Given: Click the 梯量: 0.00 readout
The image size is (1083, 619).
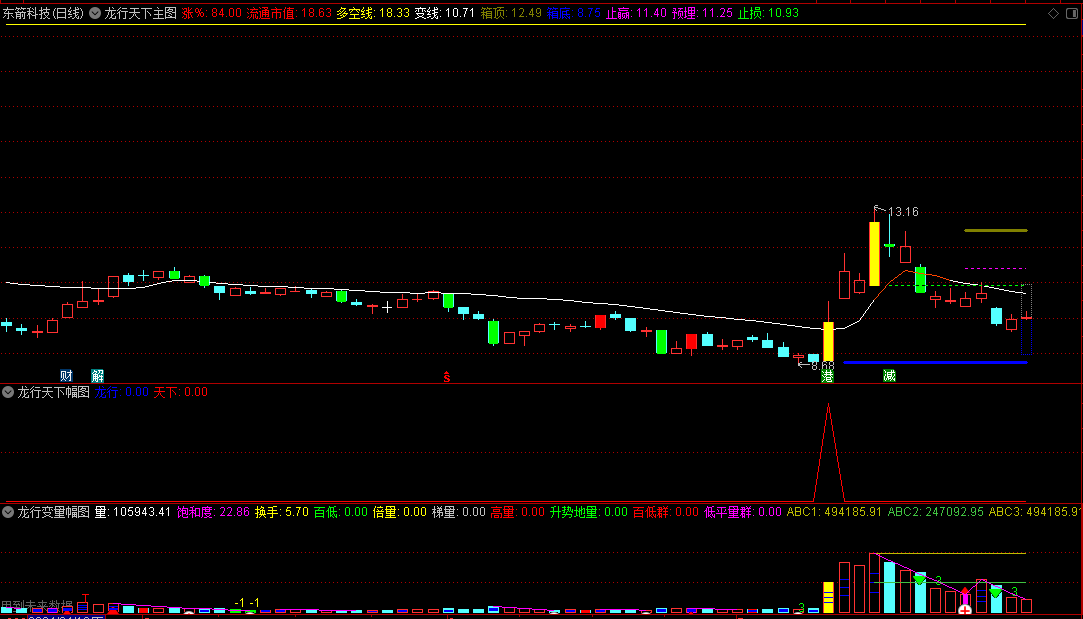Looking at the screenshot, I should coord(459,512).
